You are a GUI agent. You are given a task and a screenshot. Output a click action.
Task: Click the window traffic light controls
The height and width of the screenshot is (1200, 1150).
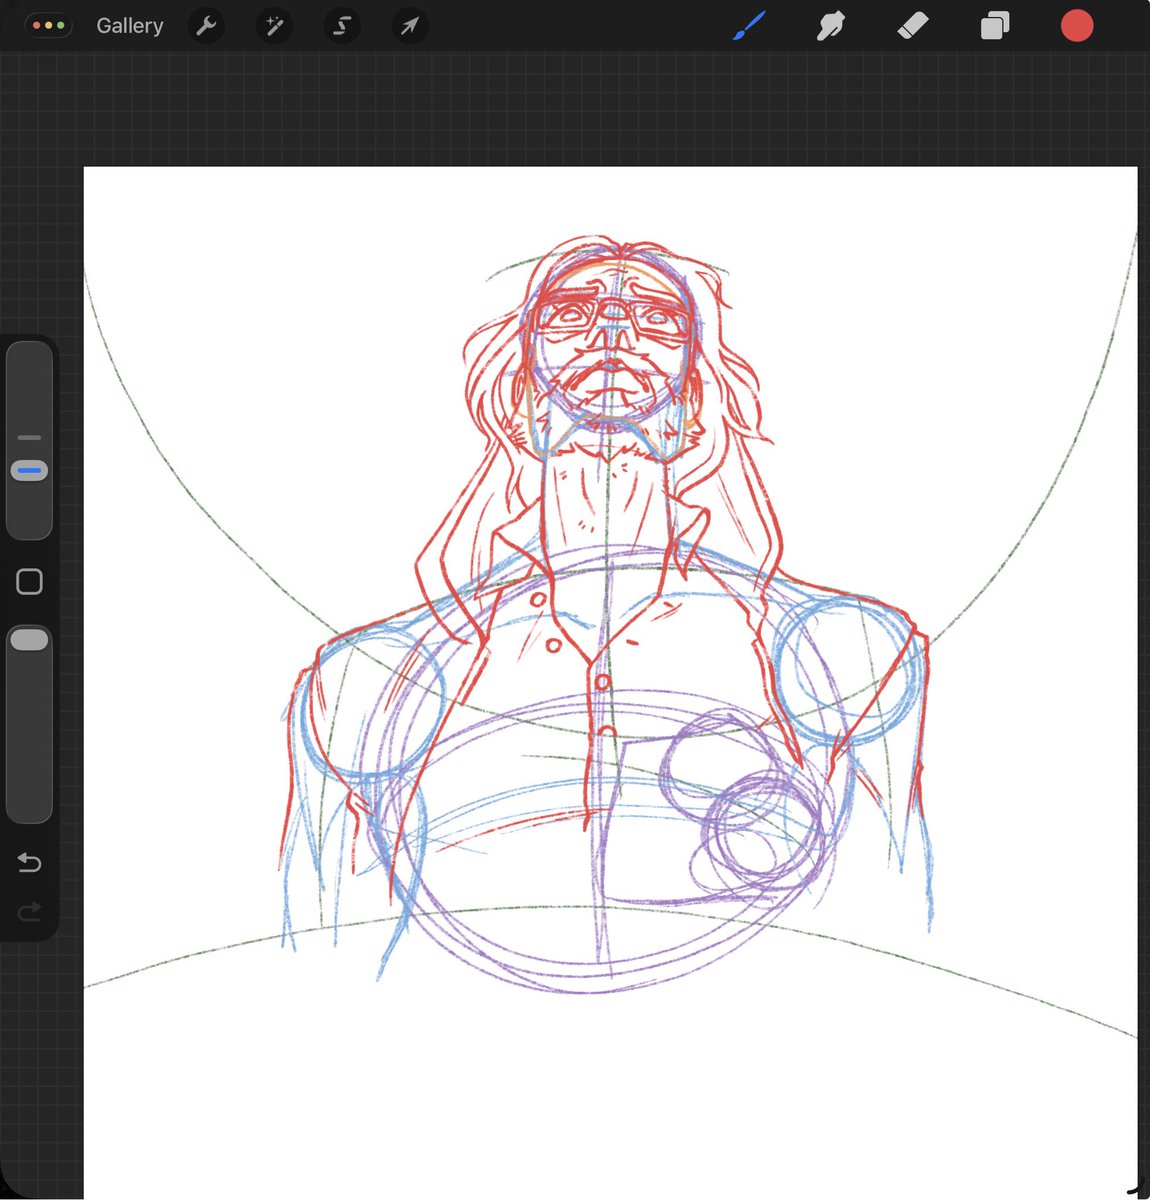pyautogui.click(x=49, y=26)
